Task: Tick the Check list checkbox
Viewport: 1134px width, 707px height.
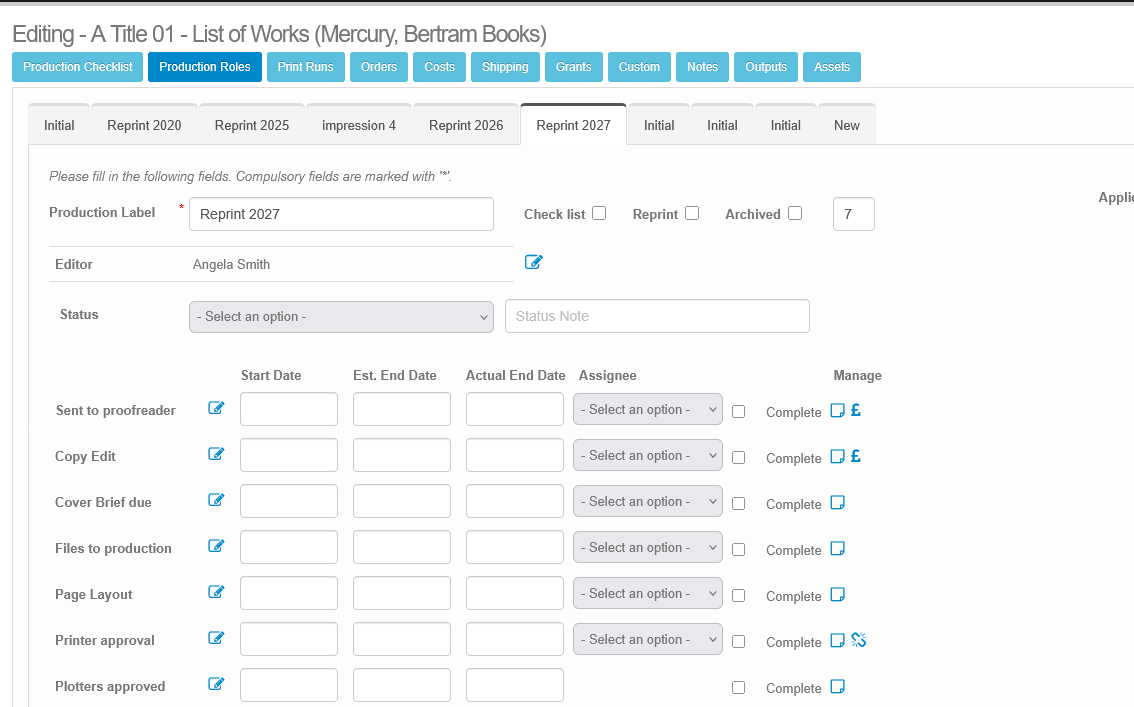Action: 599,213
